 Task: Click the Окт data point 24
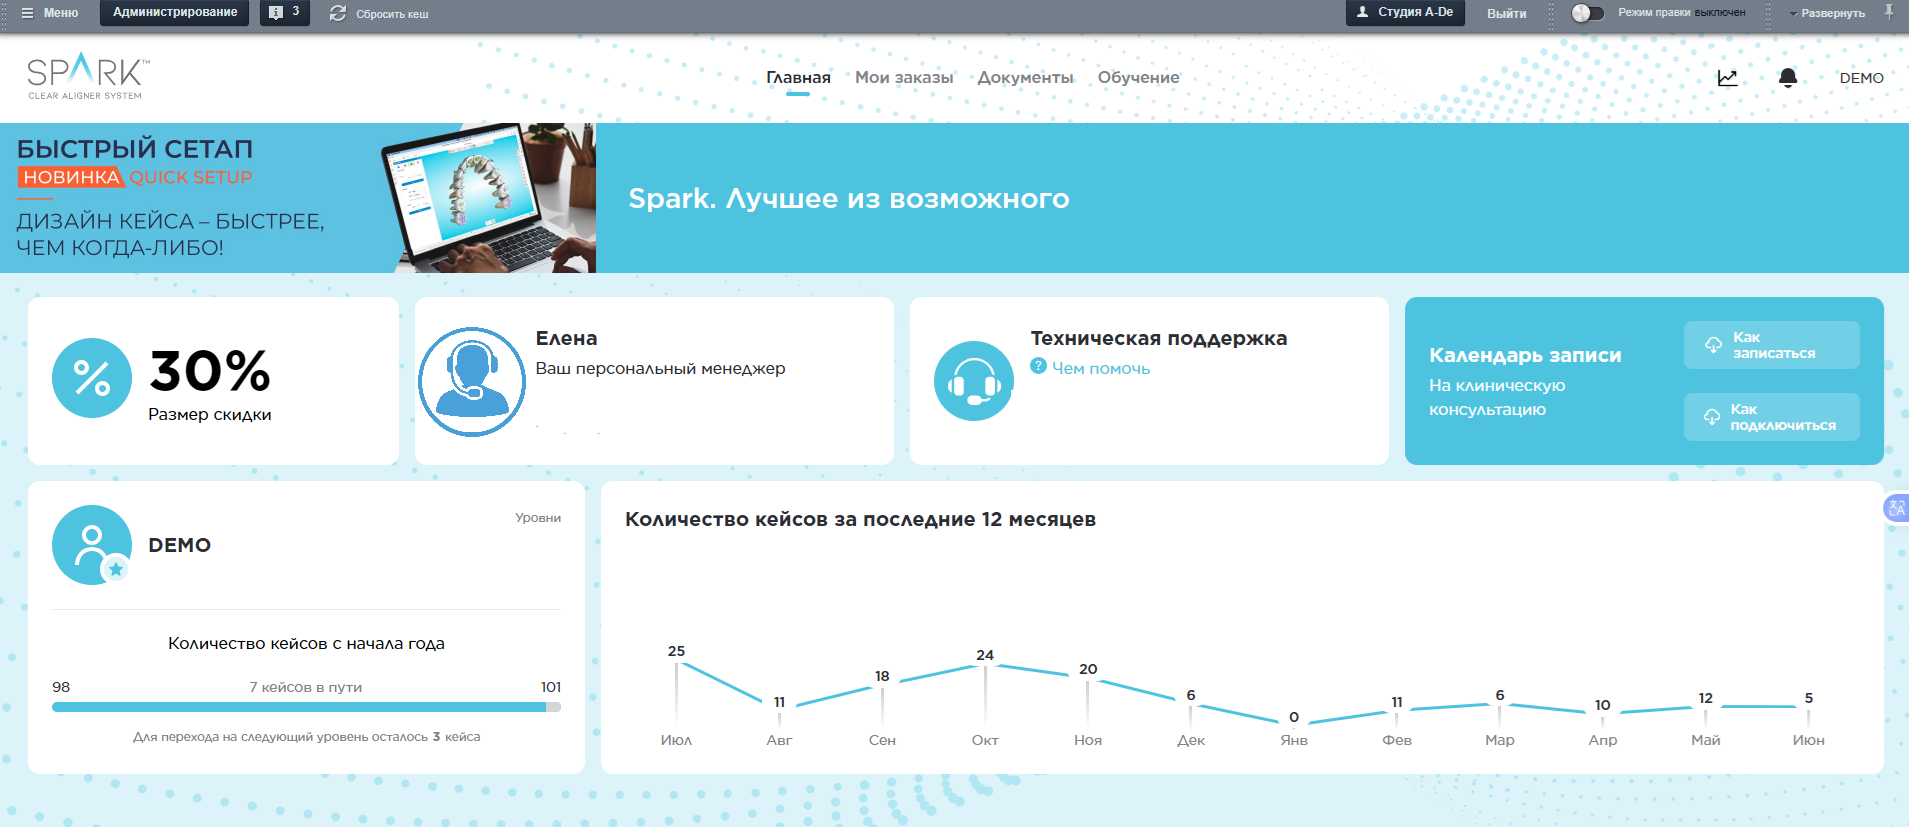pyautogui.click(x=985, y=655)
